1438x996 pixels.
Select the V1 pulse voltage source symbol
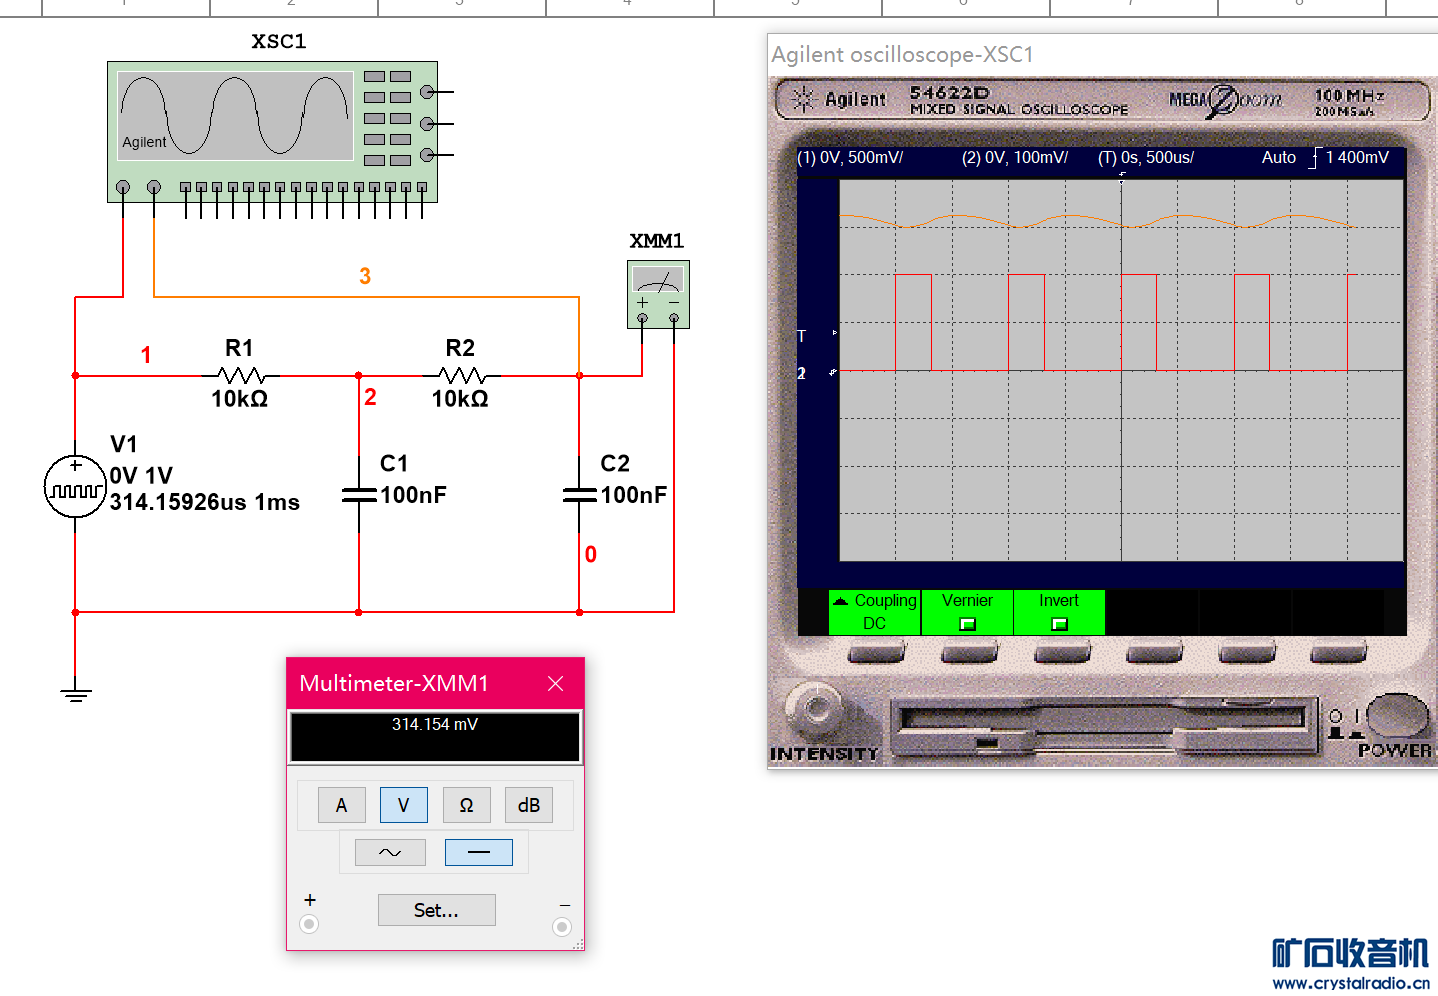[x=75, y=487]
